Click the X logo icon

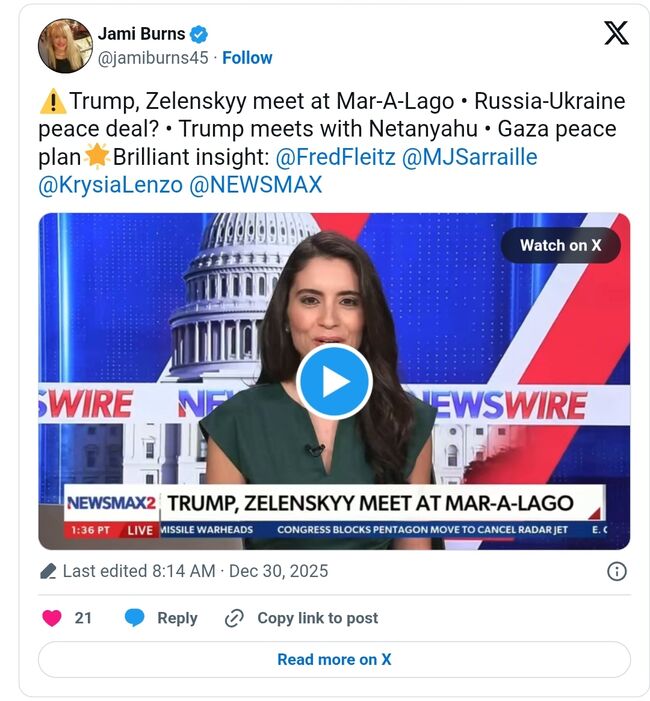(x=616, y=33)
